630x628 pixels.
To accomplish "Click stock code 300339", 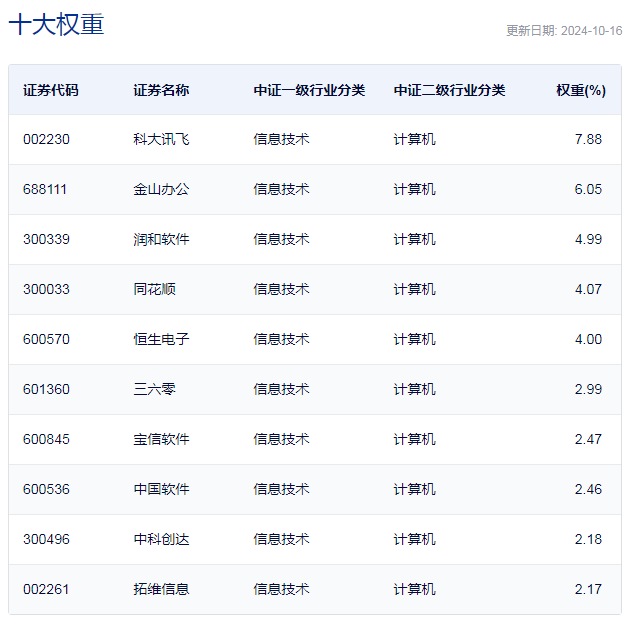I will pos(46,239).
